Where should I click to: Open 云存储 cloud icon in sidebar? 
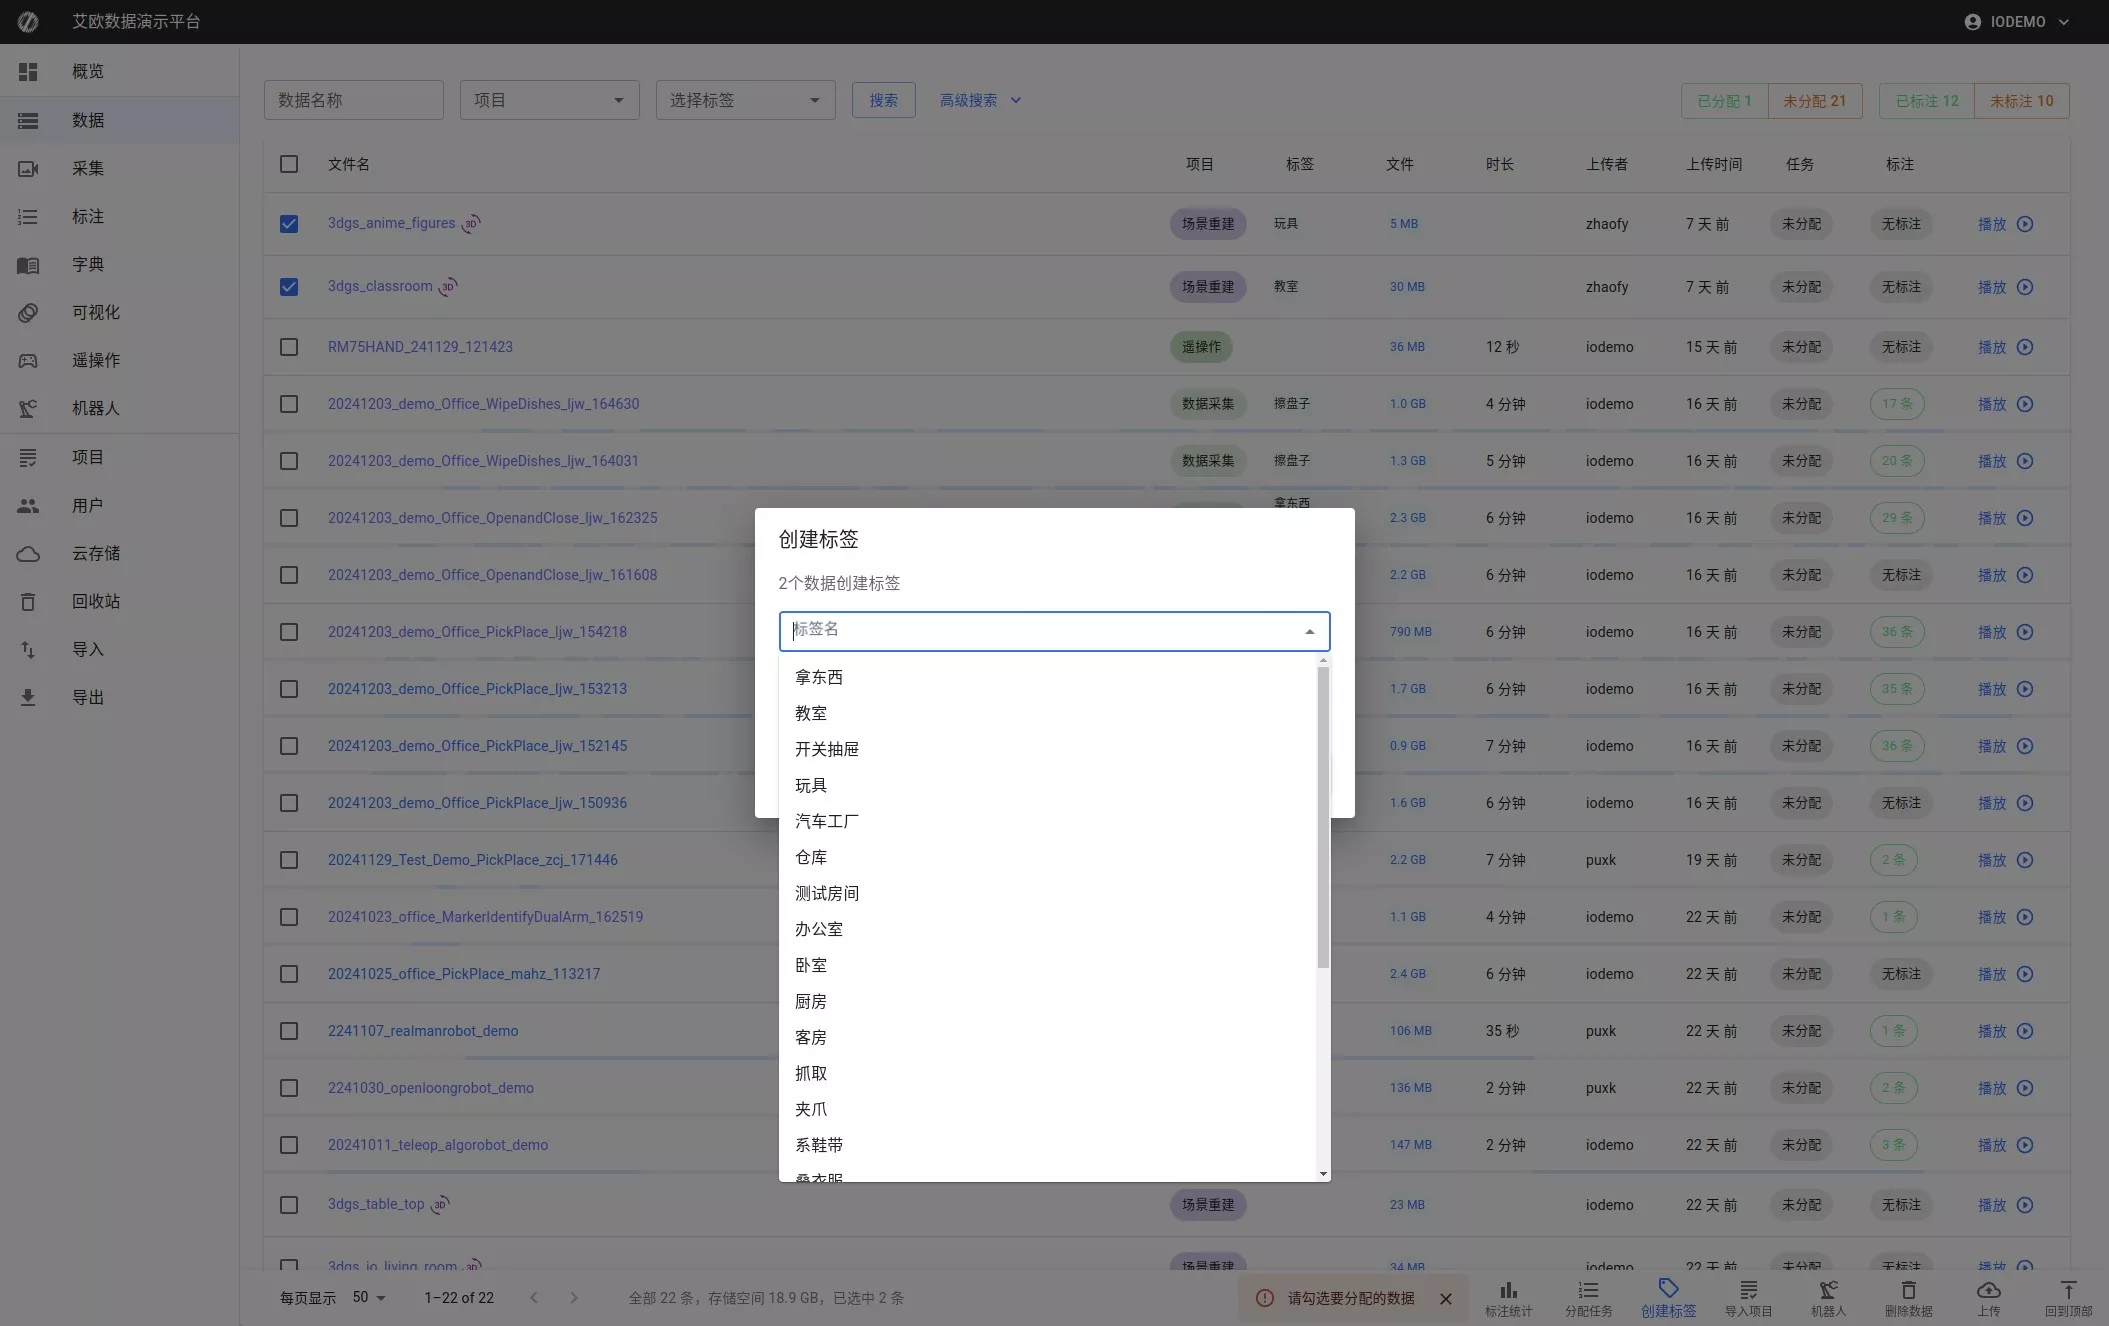tap(28, 553)
